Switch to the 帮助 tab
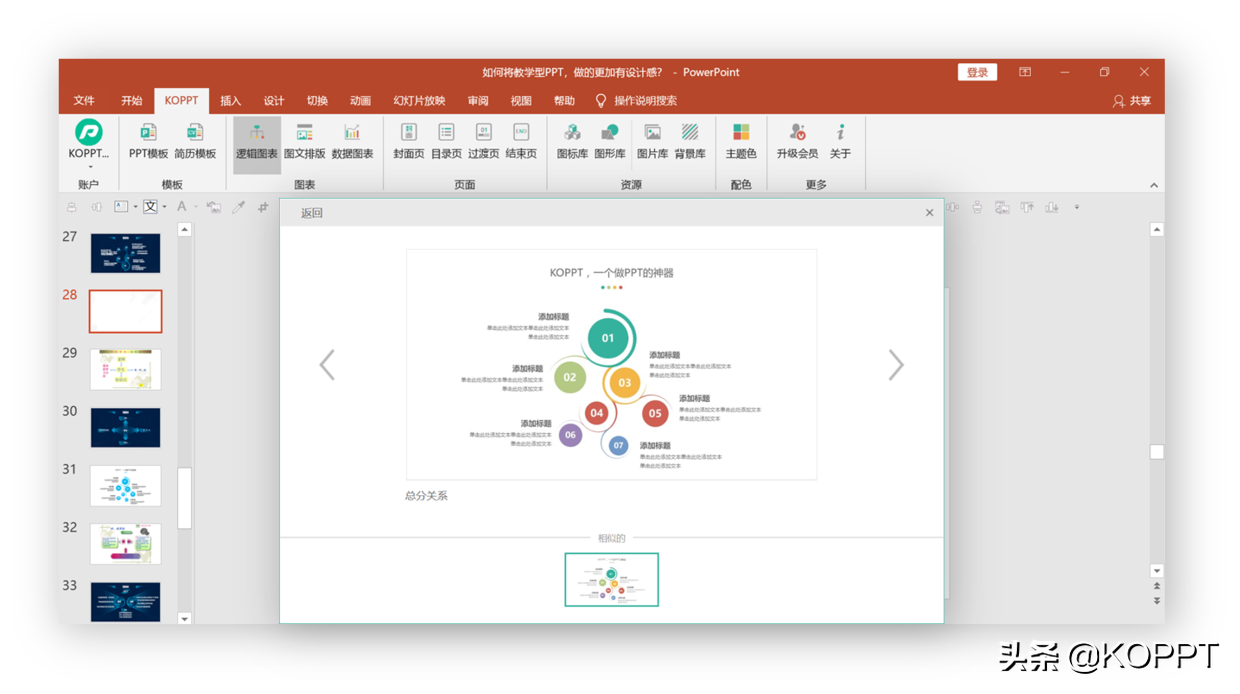Image resolution: width=1240 pixels, height=694 pixels. click(x=564, y=101)
